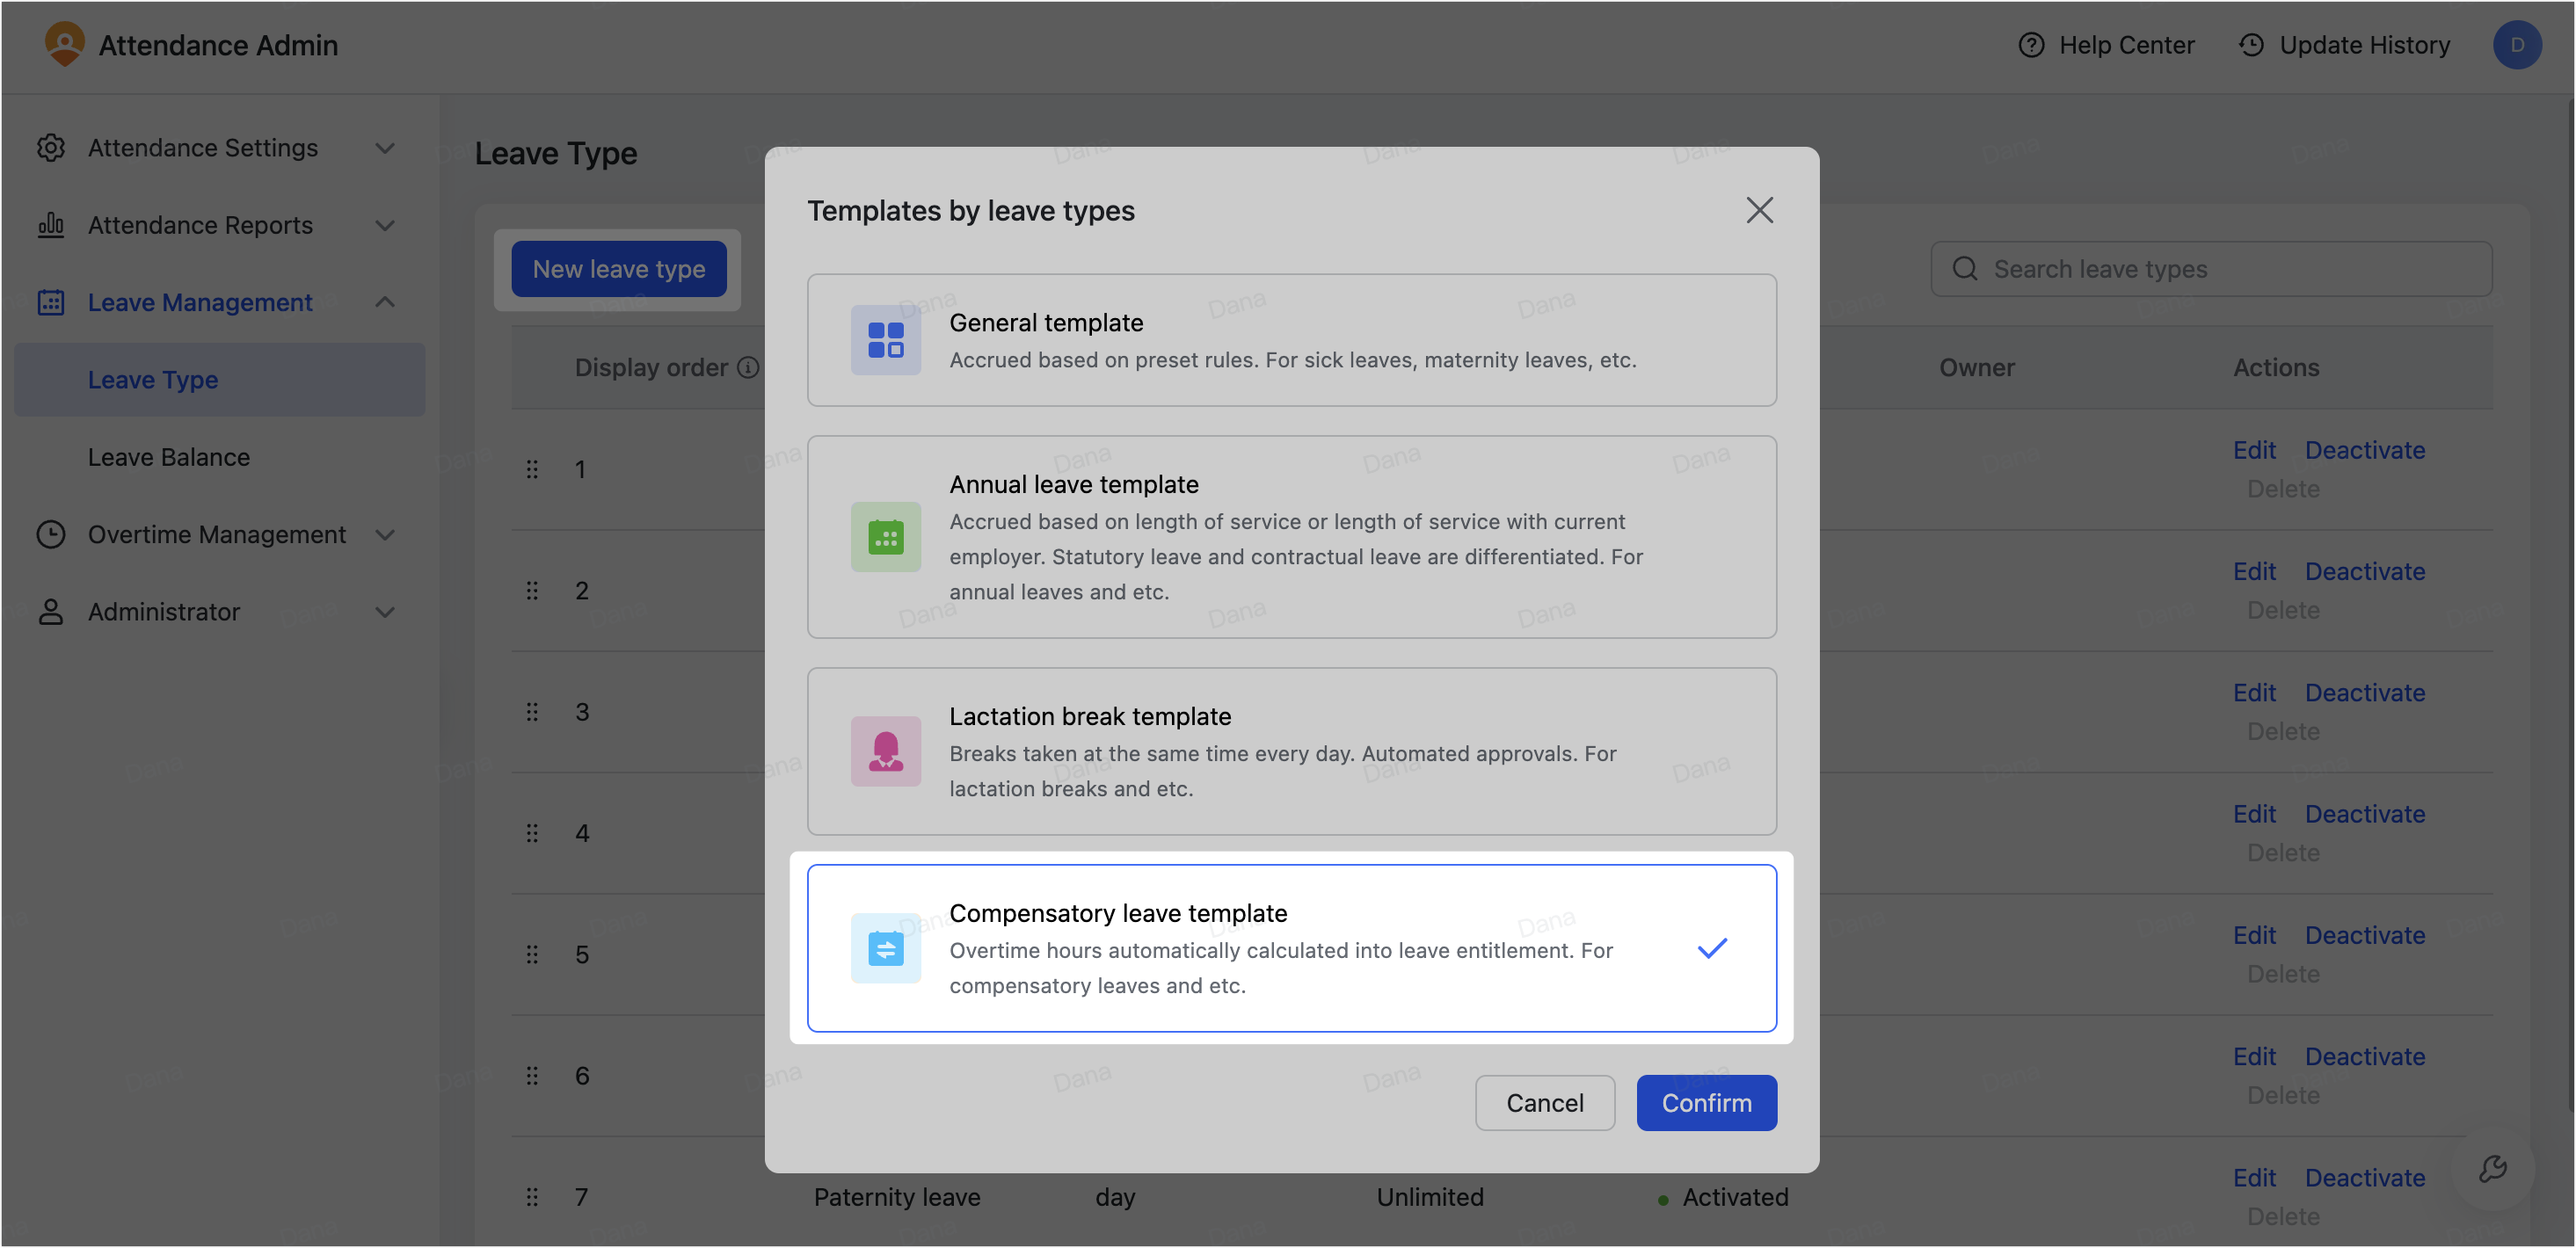Click the Overtime Management clock icon
Screen dimensions: 2576x1248
pos(51,535)
